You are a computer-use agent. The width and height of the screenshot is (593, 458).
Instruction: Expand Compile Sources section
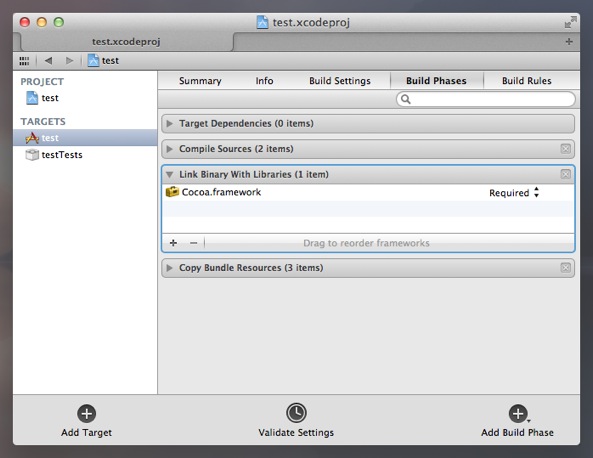click(169, 149)
